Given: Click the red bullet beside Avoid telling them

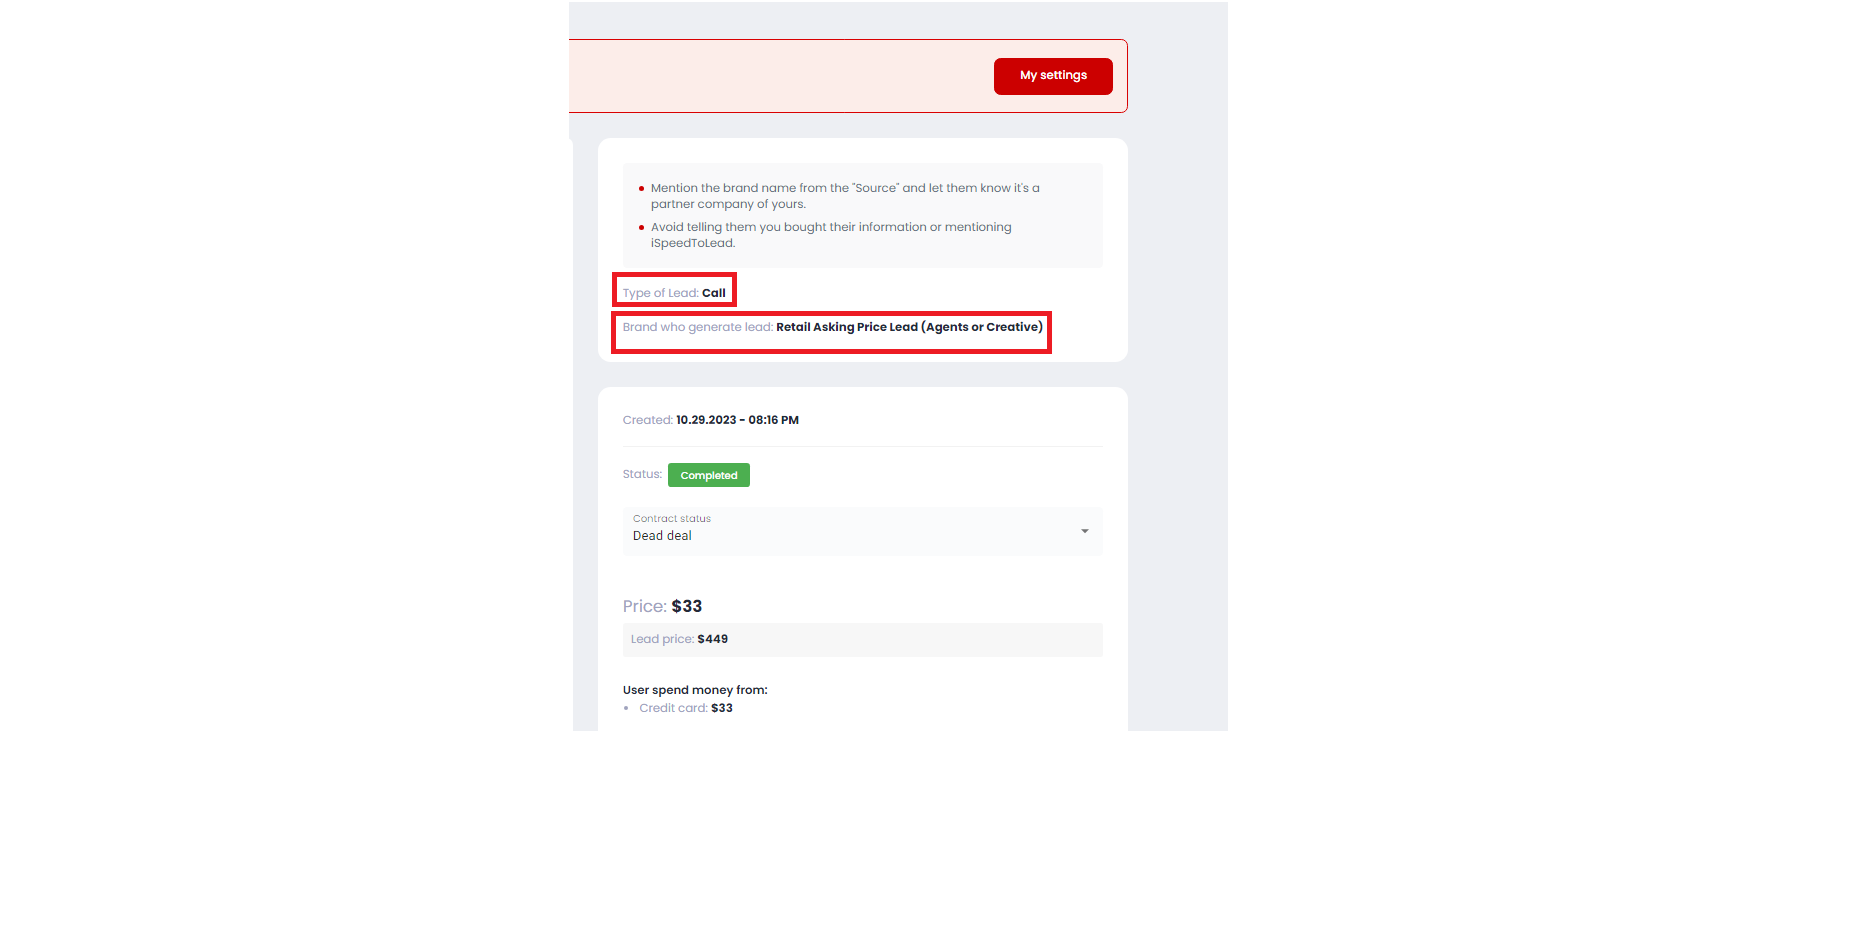Looking at the screenshot, I should click(641, 227).
